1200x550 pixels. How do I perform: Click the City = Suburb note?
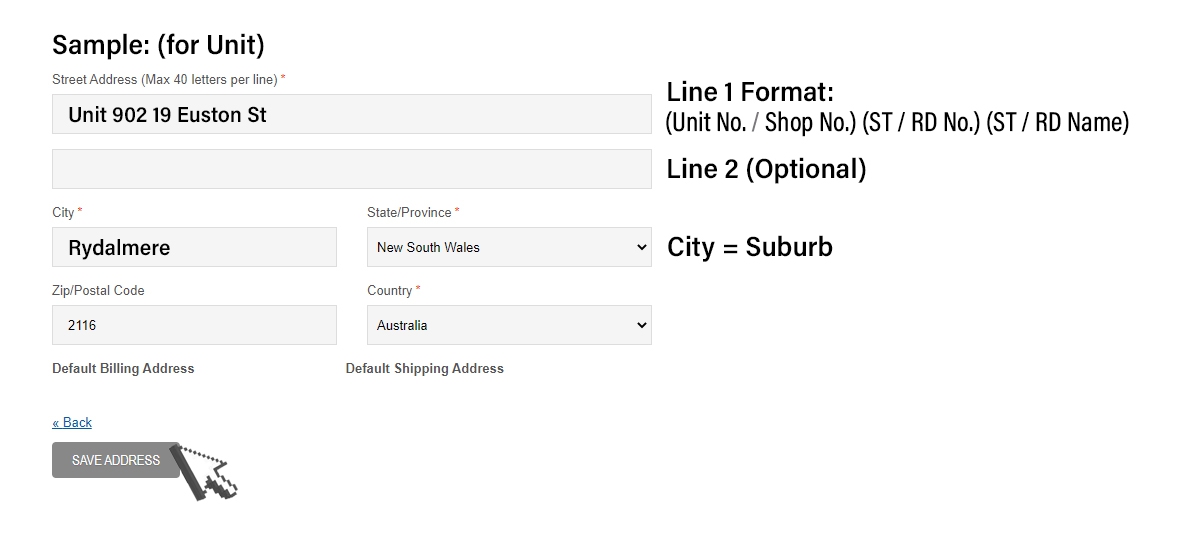pyautogui.click(x=750, y=247)
